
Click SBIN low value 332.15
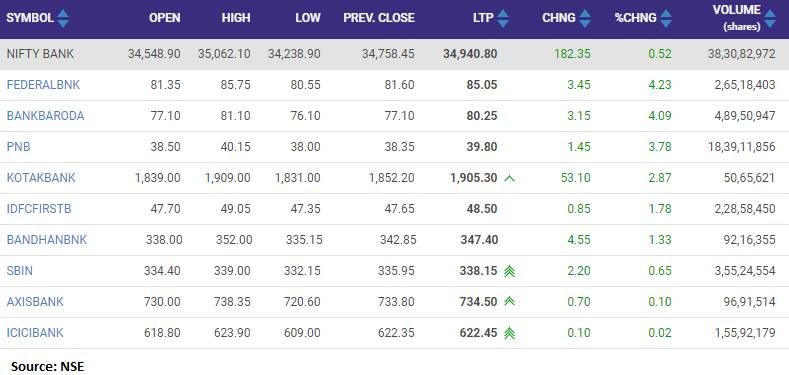[303, 271]
